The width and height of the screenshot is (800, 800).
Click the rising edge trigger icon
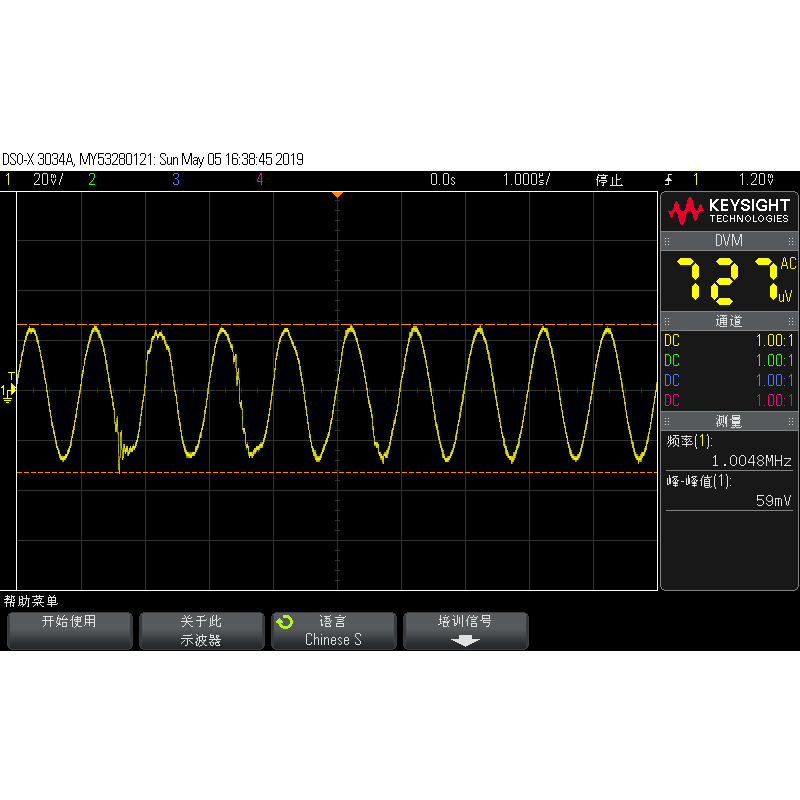pos(668,180)
